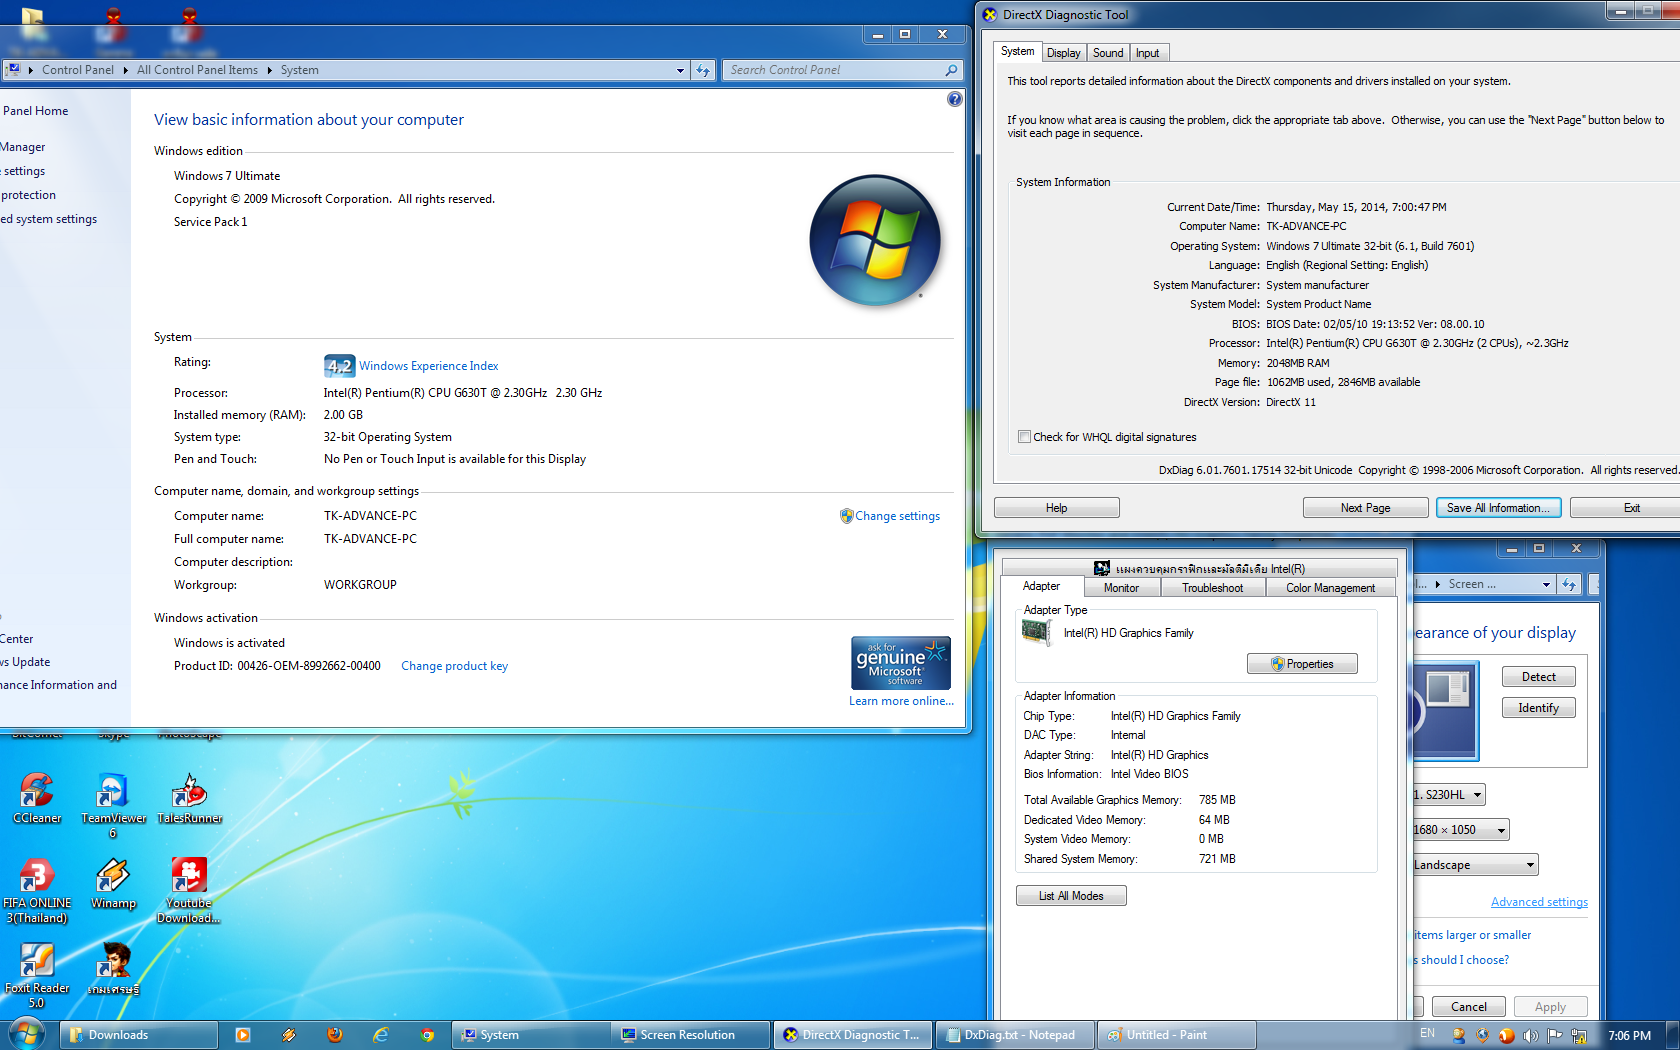Switch to the Input tab in DirectX tool
The width and height of the screenshot is (1680, 1050).
tap(1148, 53)
